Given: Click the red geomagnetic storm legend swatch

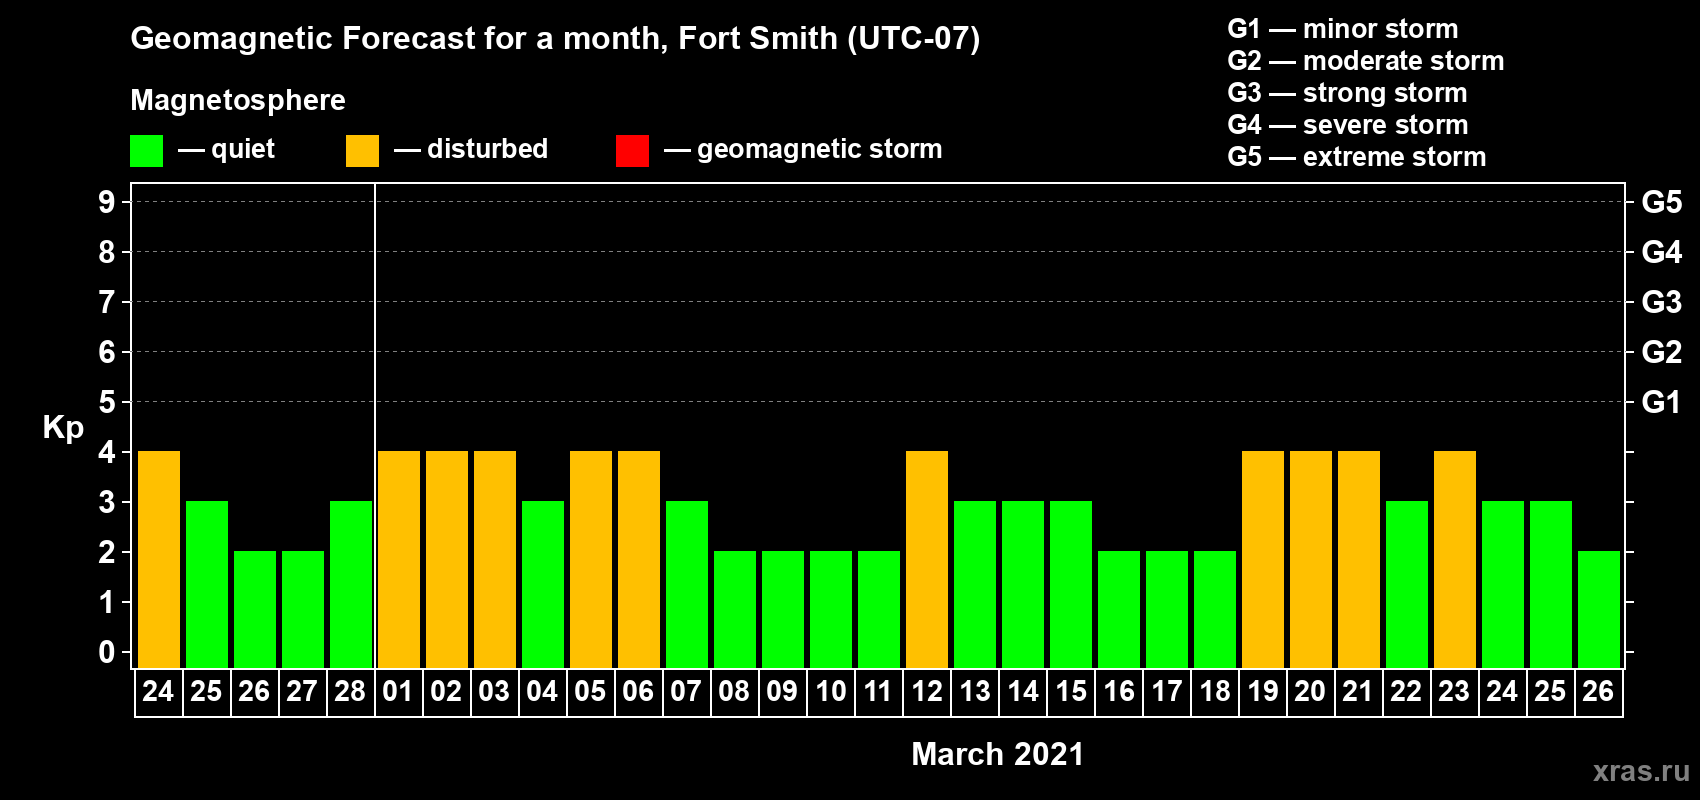Looking at the screenshot, I should (633, 151).
